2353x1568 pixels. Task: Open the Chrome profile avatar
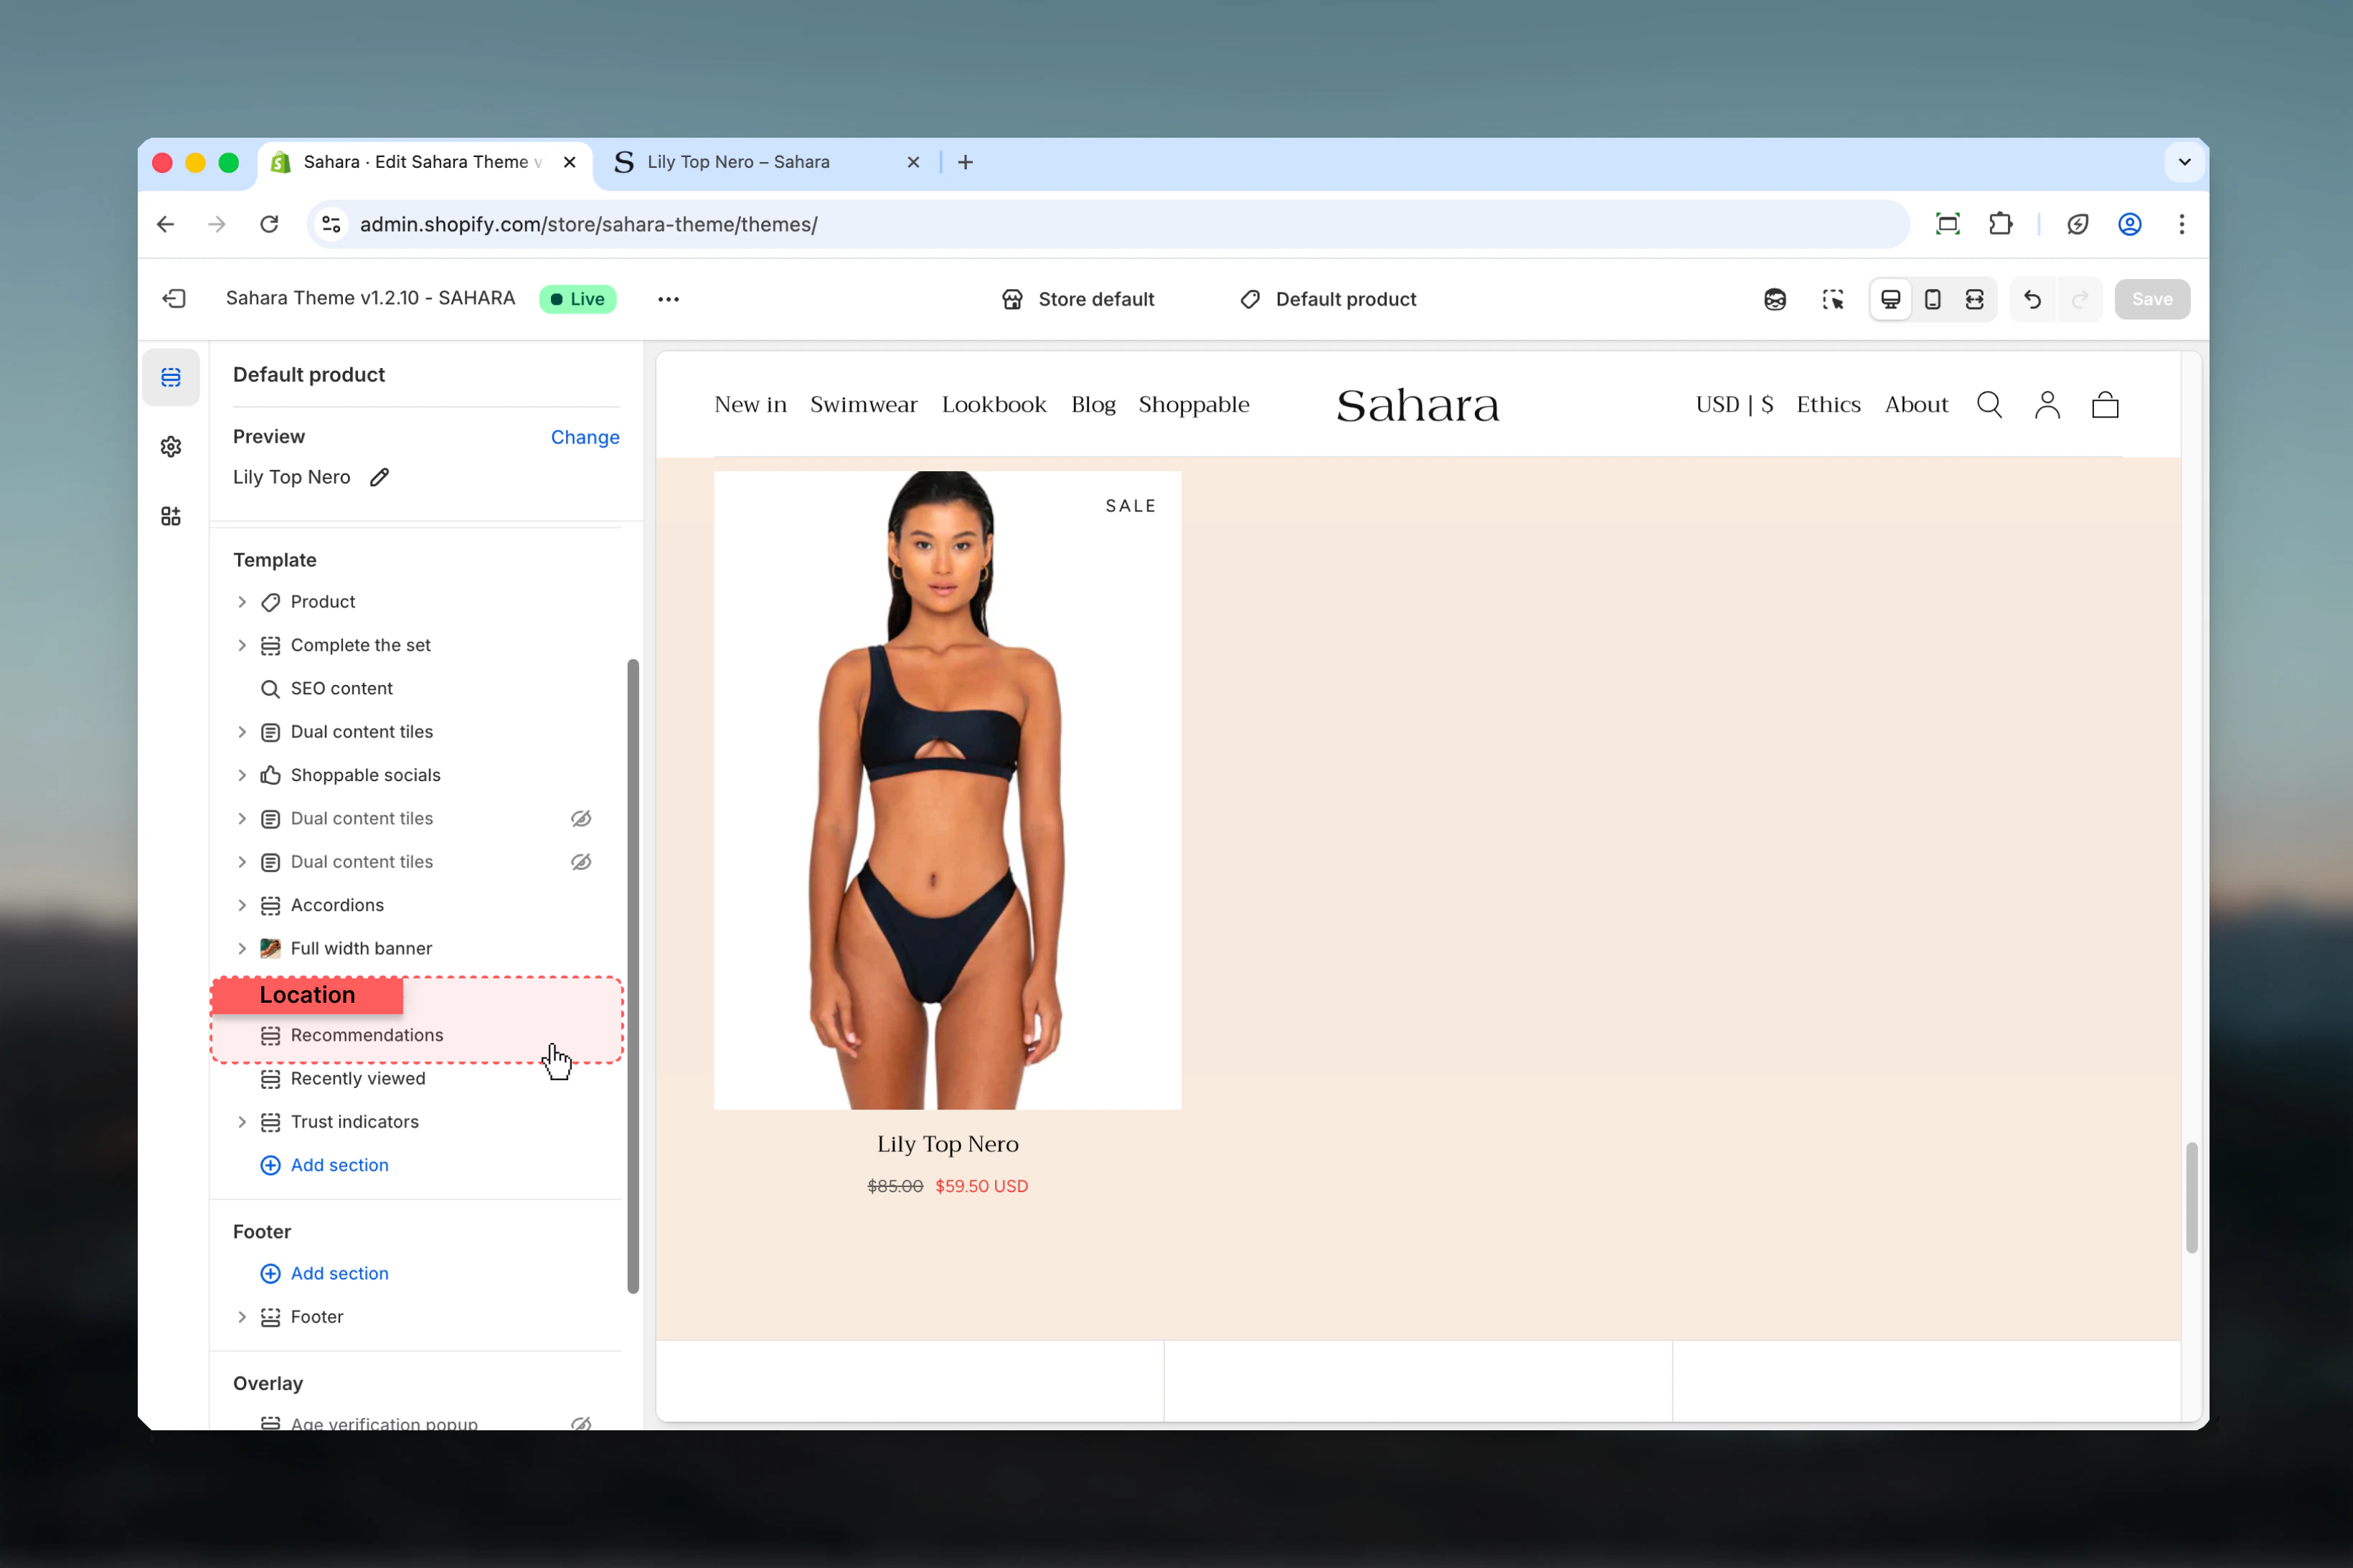(2129, 224)
